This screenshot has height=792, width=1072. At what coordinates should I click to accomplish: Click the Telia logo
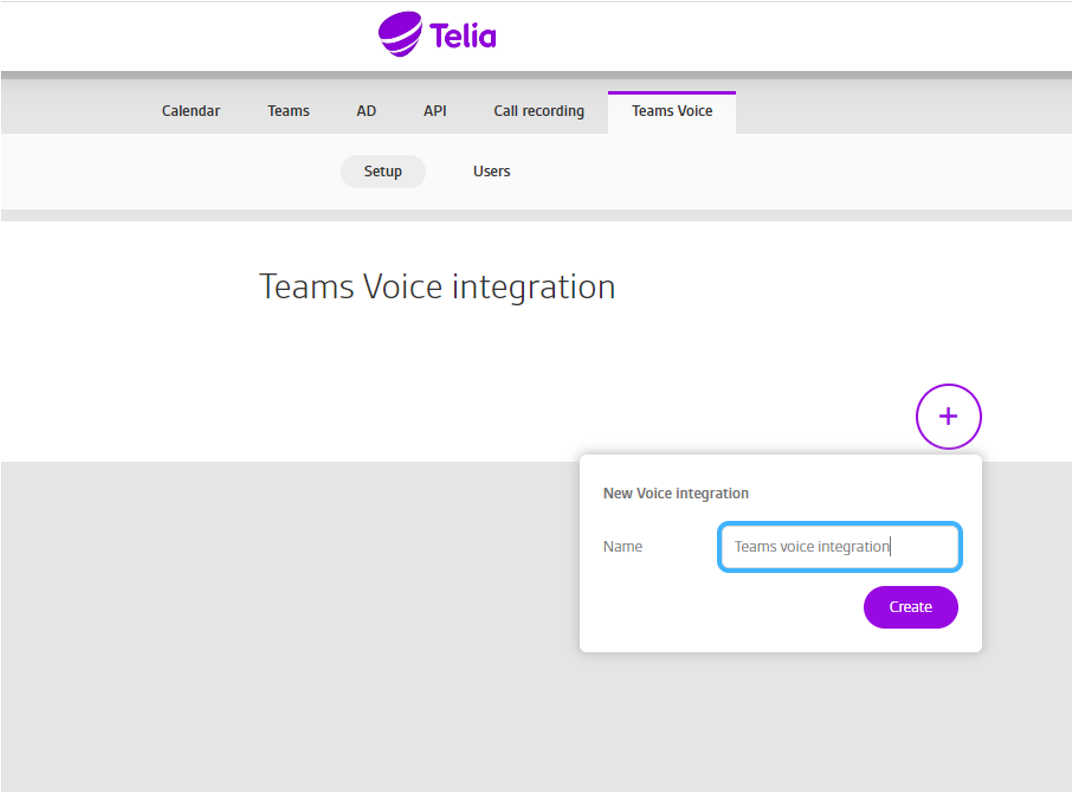438,34
